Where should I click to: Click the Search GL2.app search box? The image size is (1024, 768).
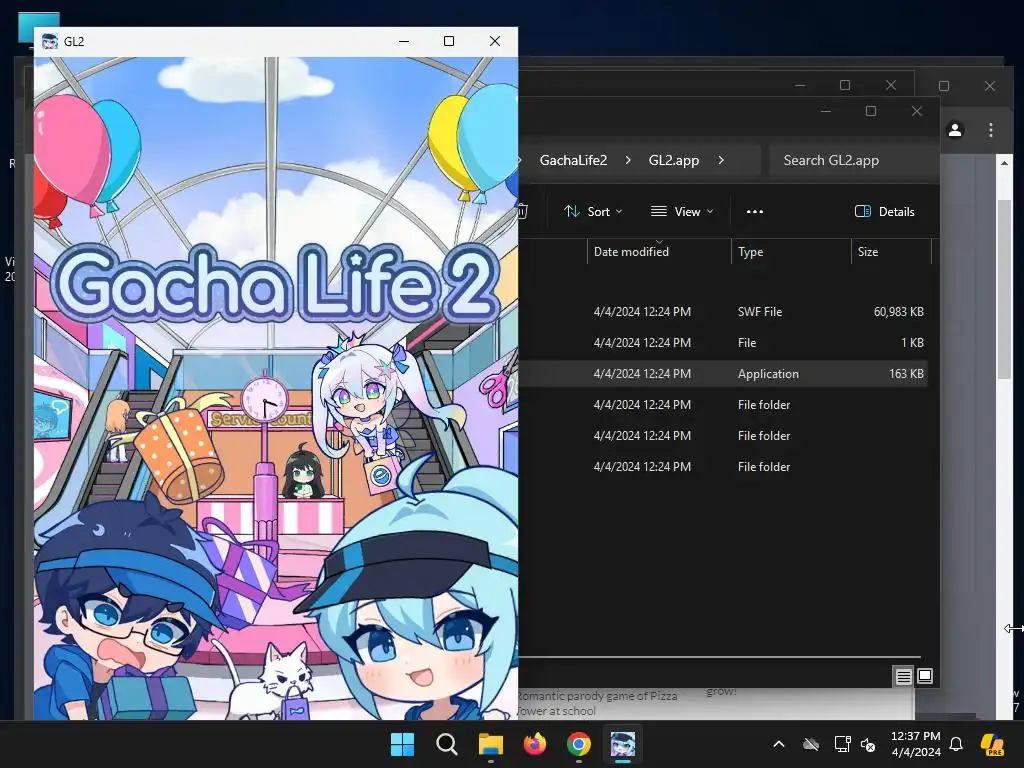click(x=852, y=161)
